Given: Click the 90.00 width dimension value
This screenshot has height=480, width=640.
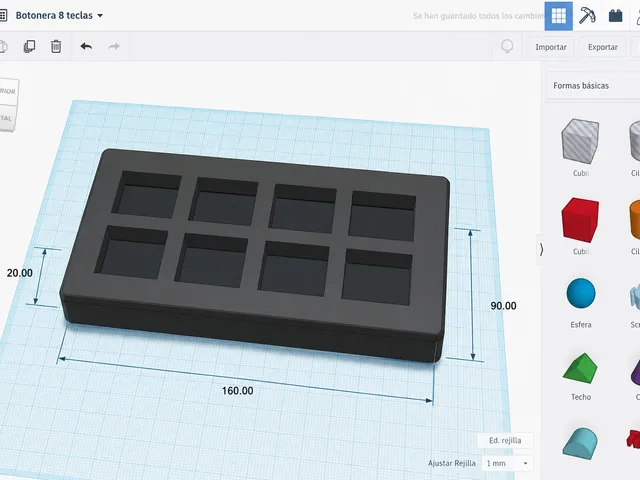Looking at the screenshot, I should pyautogui.click(x=503, y=306).
